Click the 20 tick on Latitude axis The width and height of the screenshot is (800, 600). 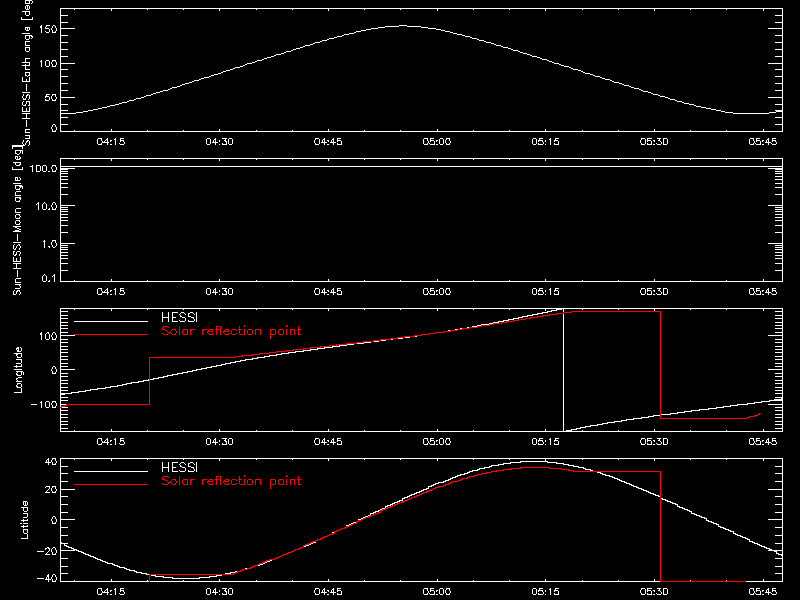tap(51, 490)
